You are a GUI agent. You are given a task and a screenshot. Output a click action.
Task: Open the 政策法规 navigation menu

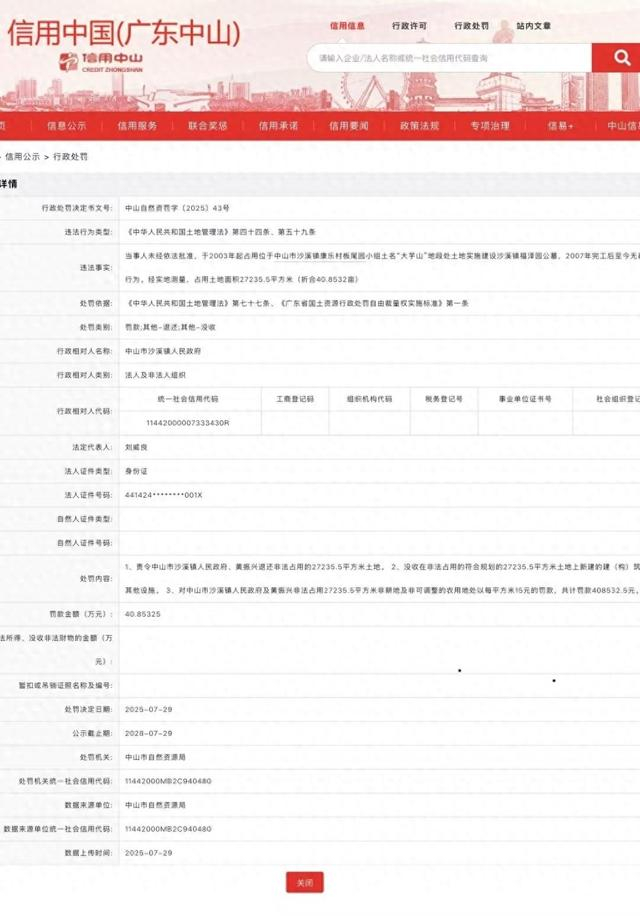click(x=419, y=126)
